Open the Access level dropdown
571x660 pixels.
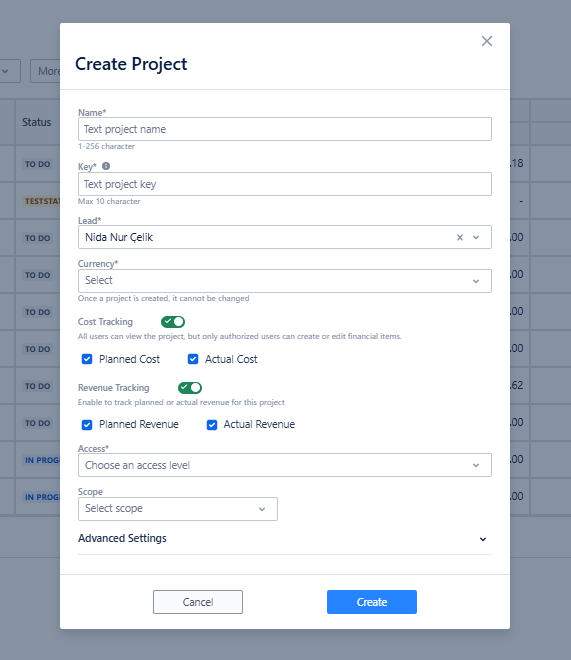pos(285,465)
